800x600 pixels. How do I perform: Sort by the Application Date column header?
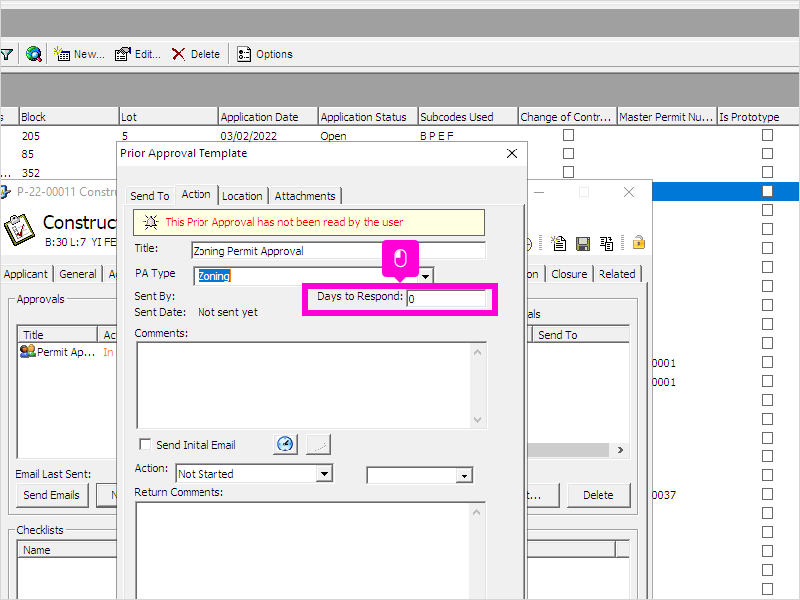268,117
